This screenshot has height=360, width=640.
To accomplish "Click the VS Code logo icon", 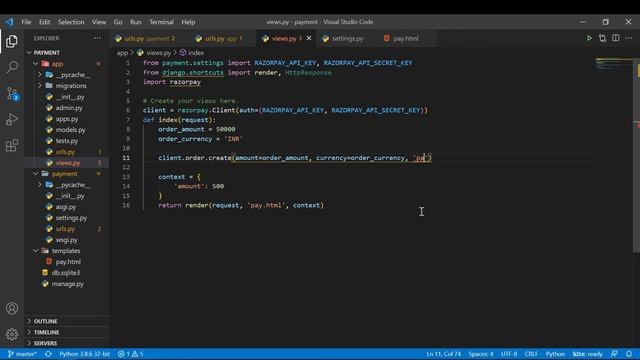I will click(9, 22).
